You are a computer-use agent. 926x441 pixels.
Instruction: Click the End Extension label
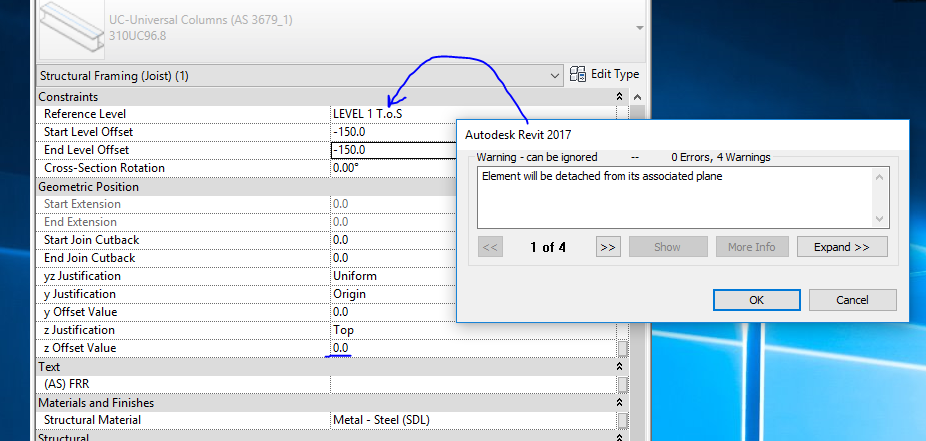point(80,222)
